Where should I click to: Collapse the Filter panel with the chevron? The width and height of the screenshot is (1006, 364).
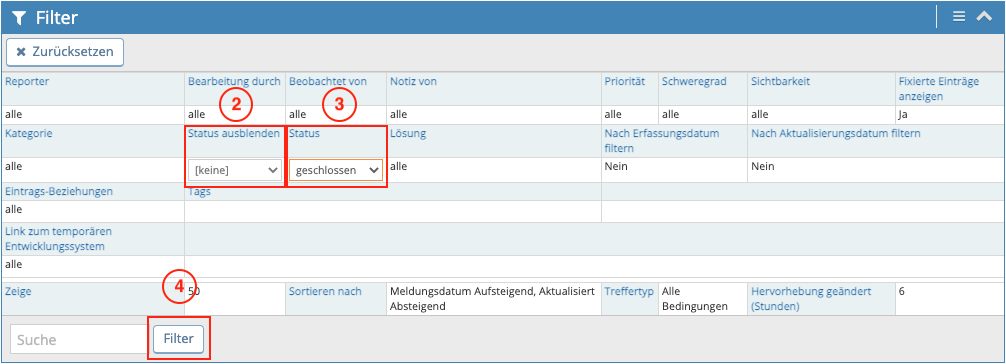coord(984,17)
